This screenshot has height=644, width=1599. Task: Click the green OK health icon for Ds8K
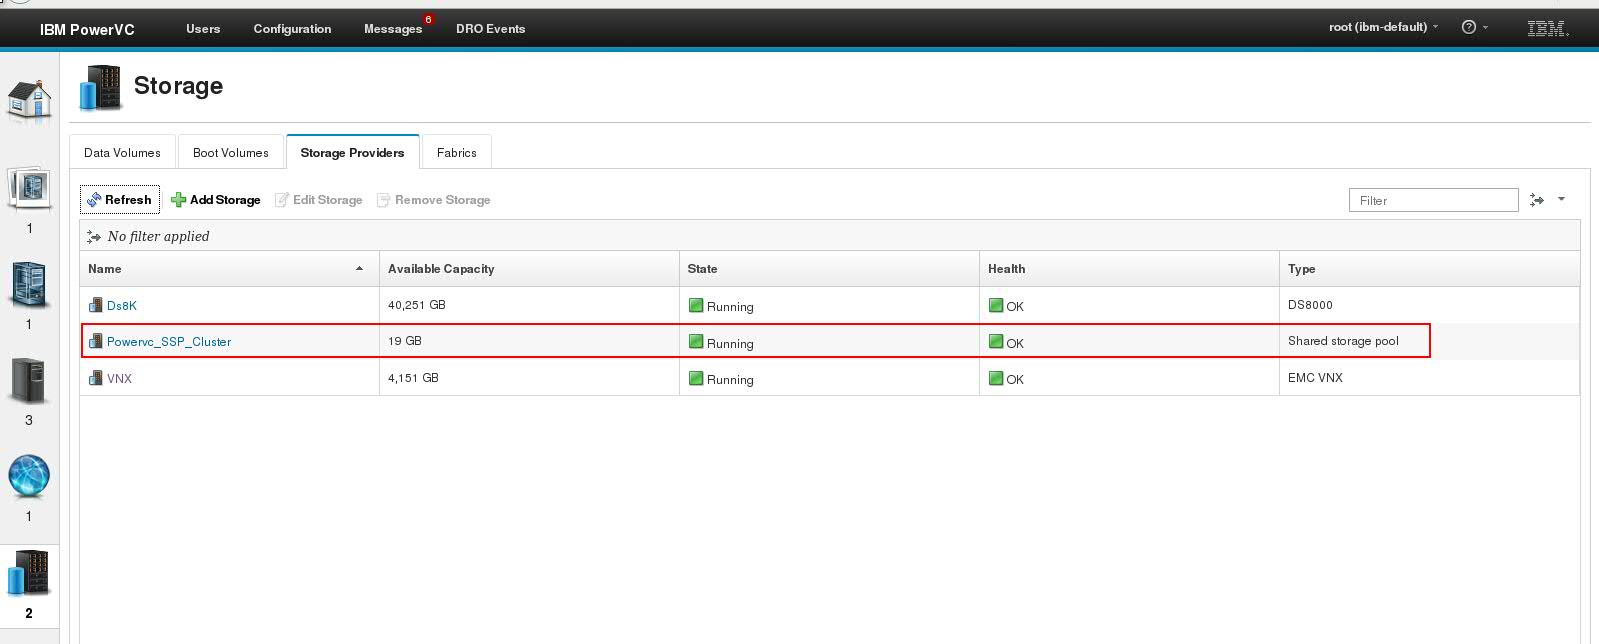tap(996, 305)
